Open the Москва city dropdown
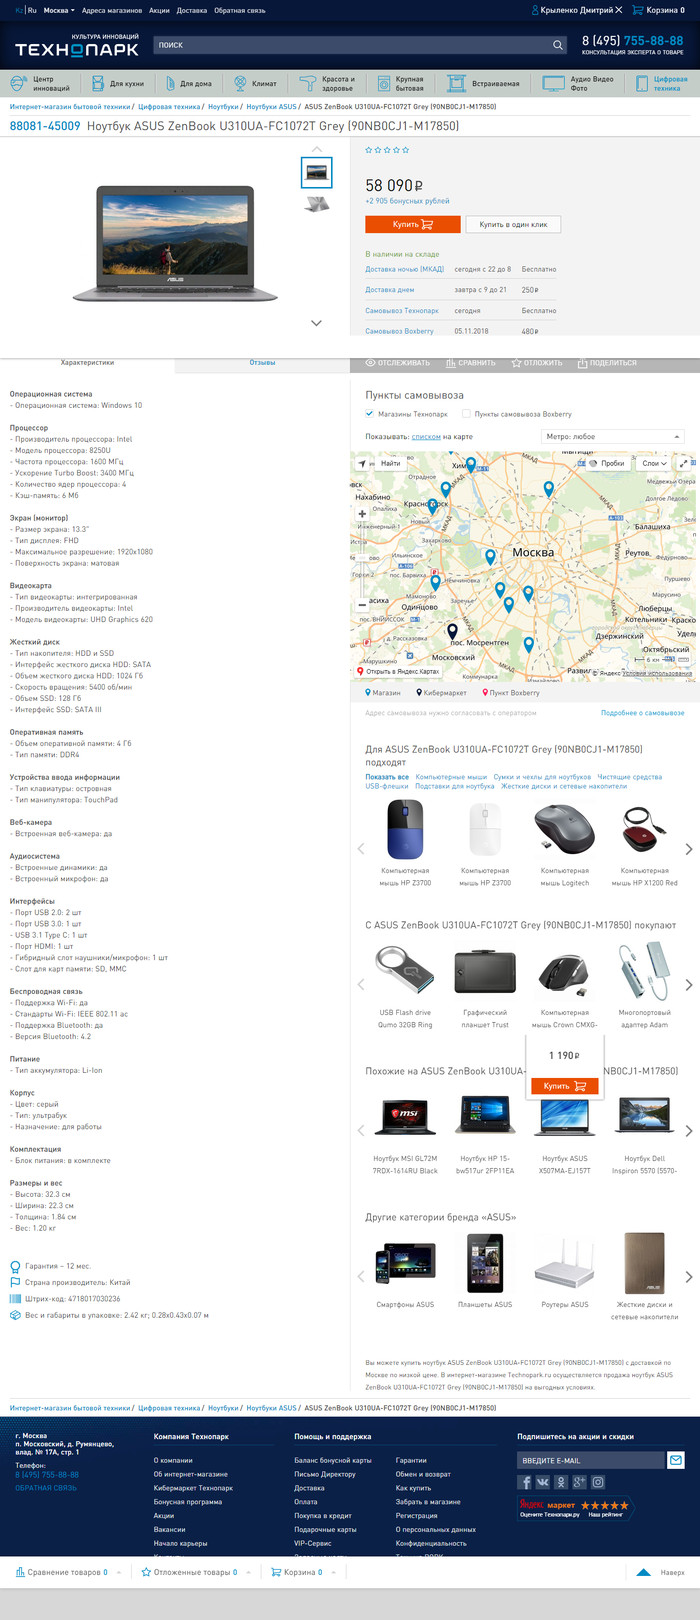This screenshot has width=700, height=1620. coord(59,10)
